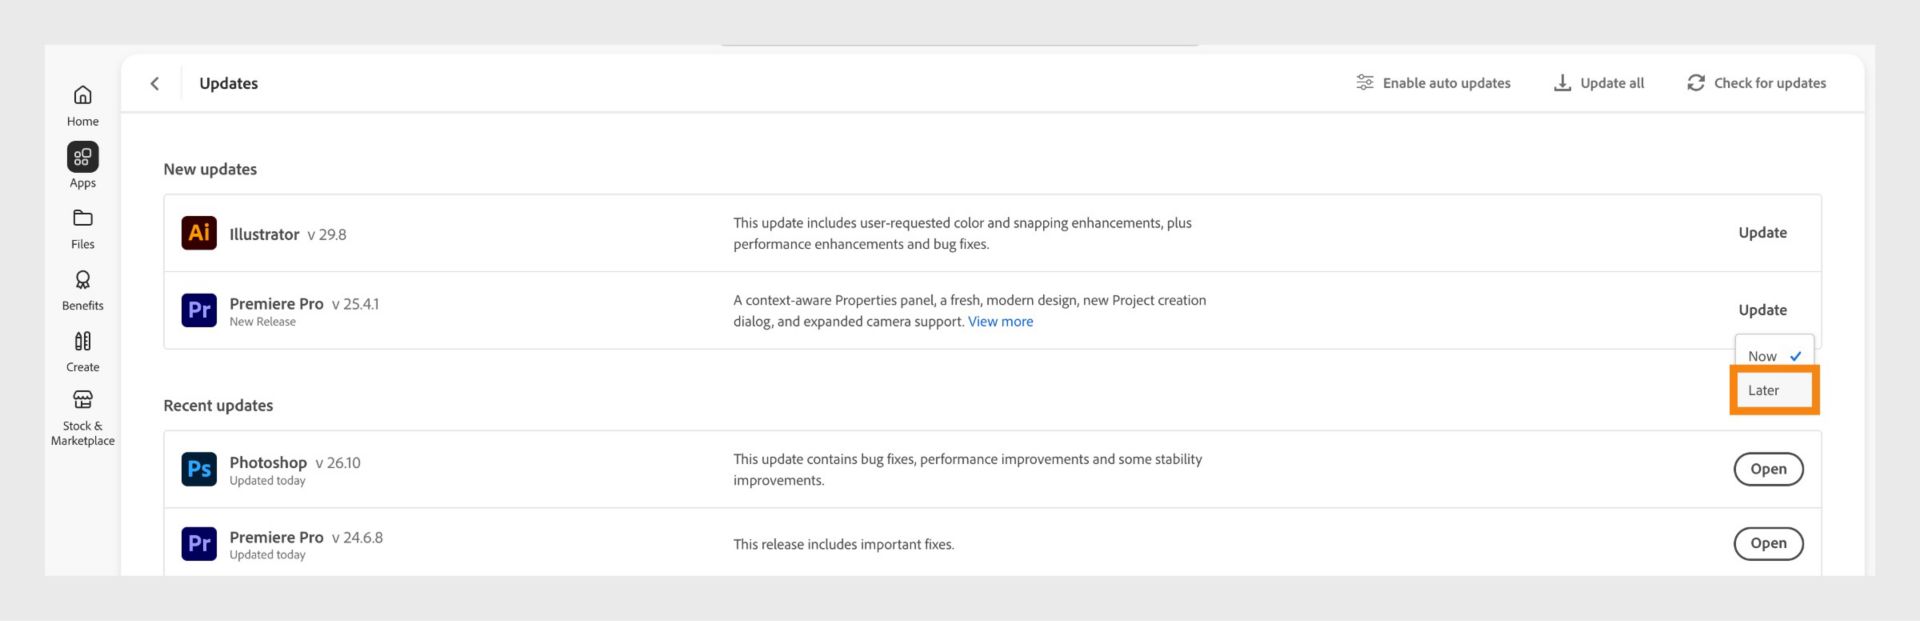Screen dimensions: 1920x621
Task: Click the Premiere Pro v25.4.1 app icon
Action: (x=199, y=310)
